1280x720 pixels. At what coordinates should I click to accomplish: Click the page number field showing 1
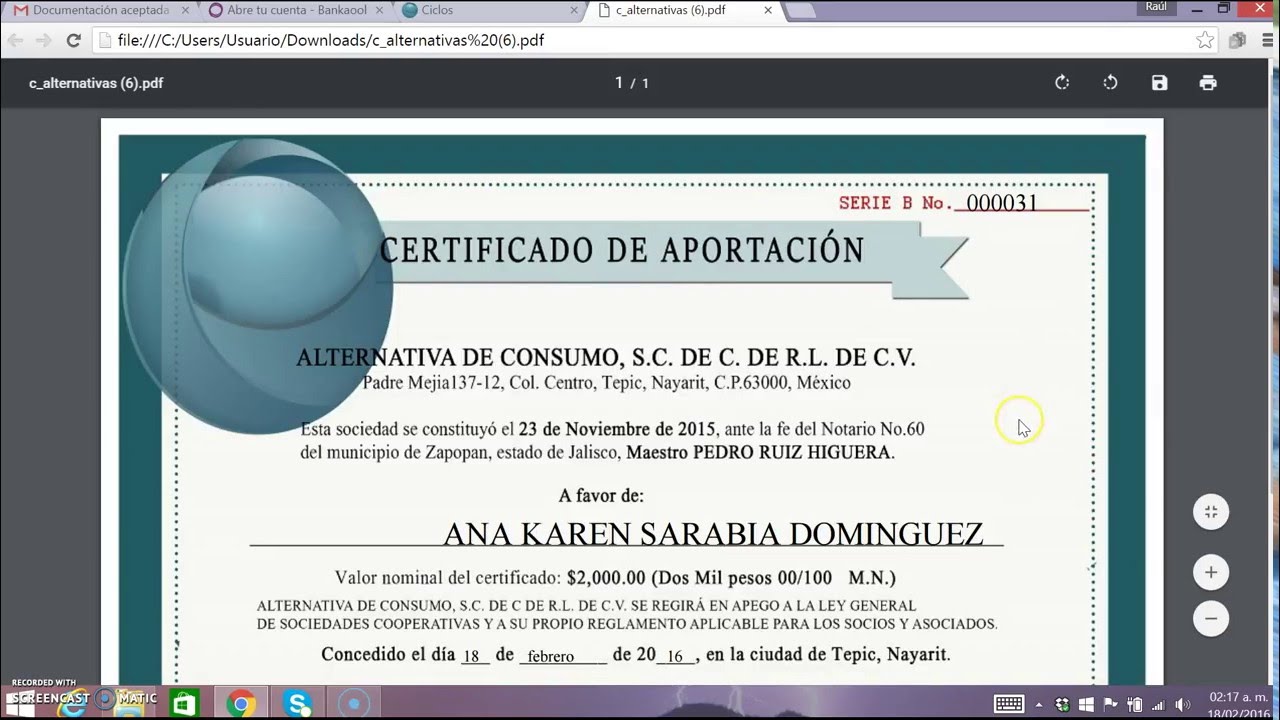[x=619, y=83]
